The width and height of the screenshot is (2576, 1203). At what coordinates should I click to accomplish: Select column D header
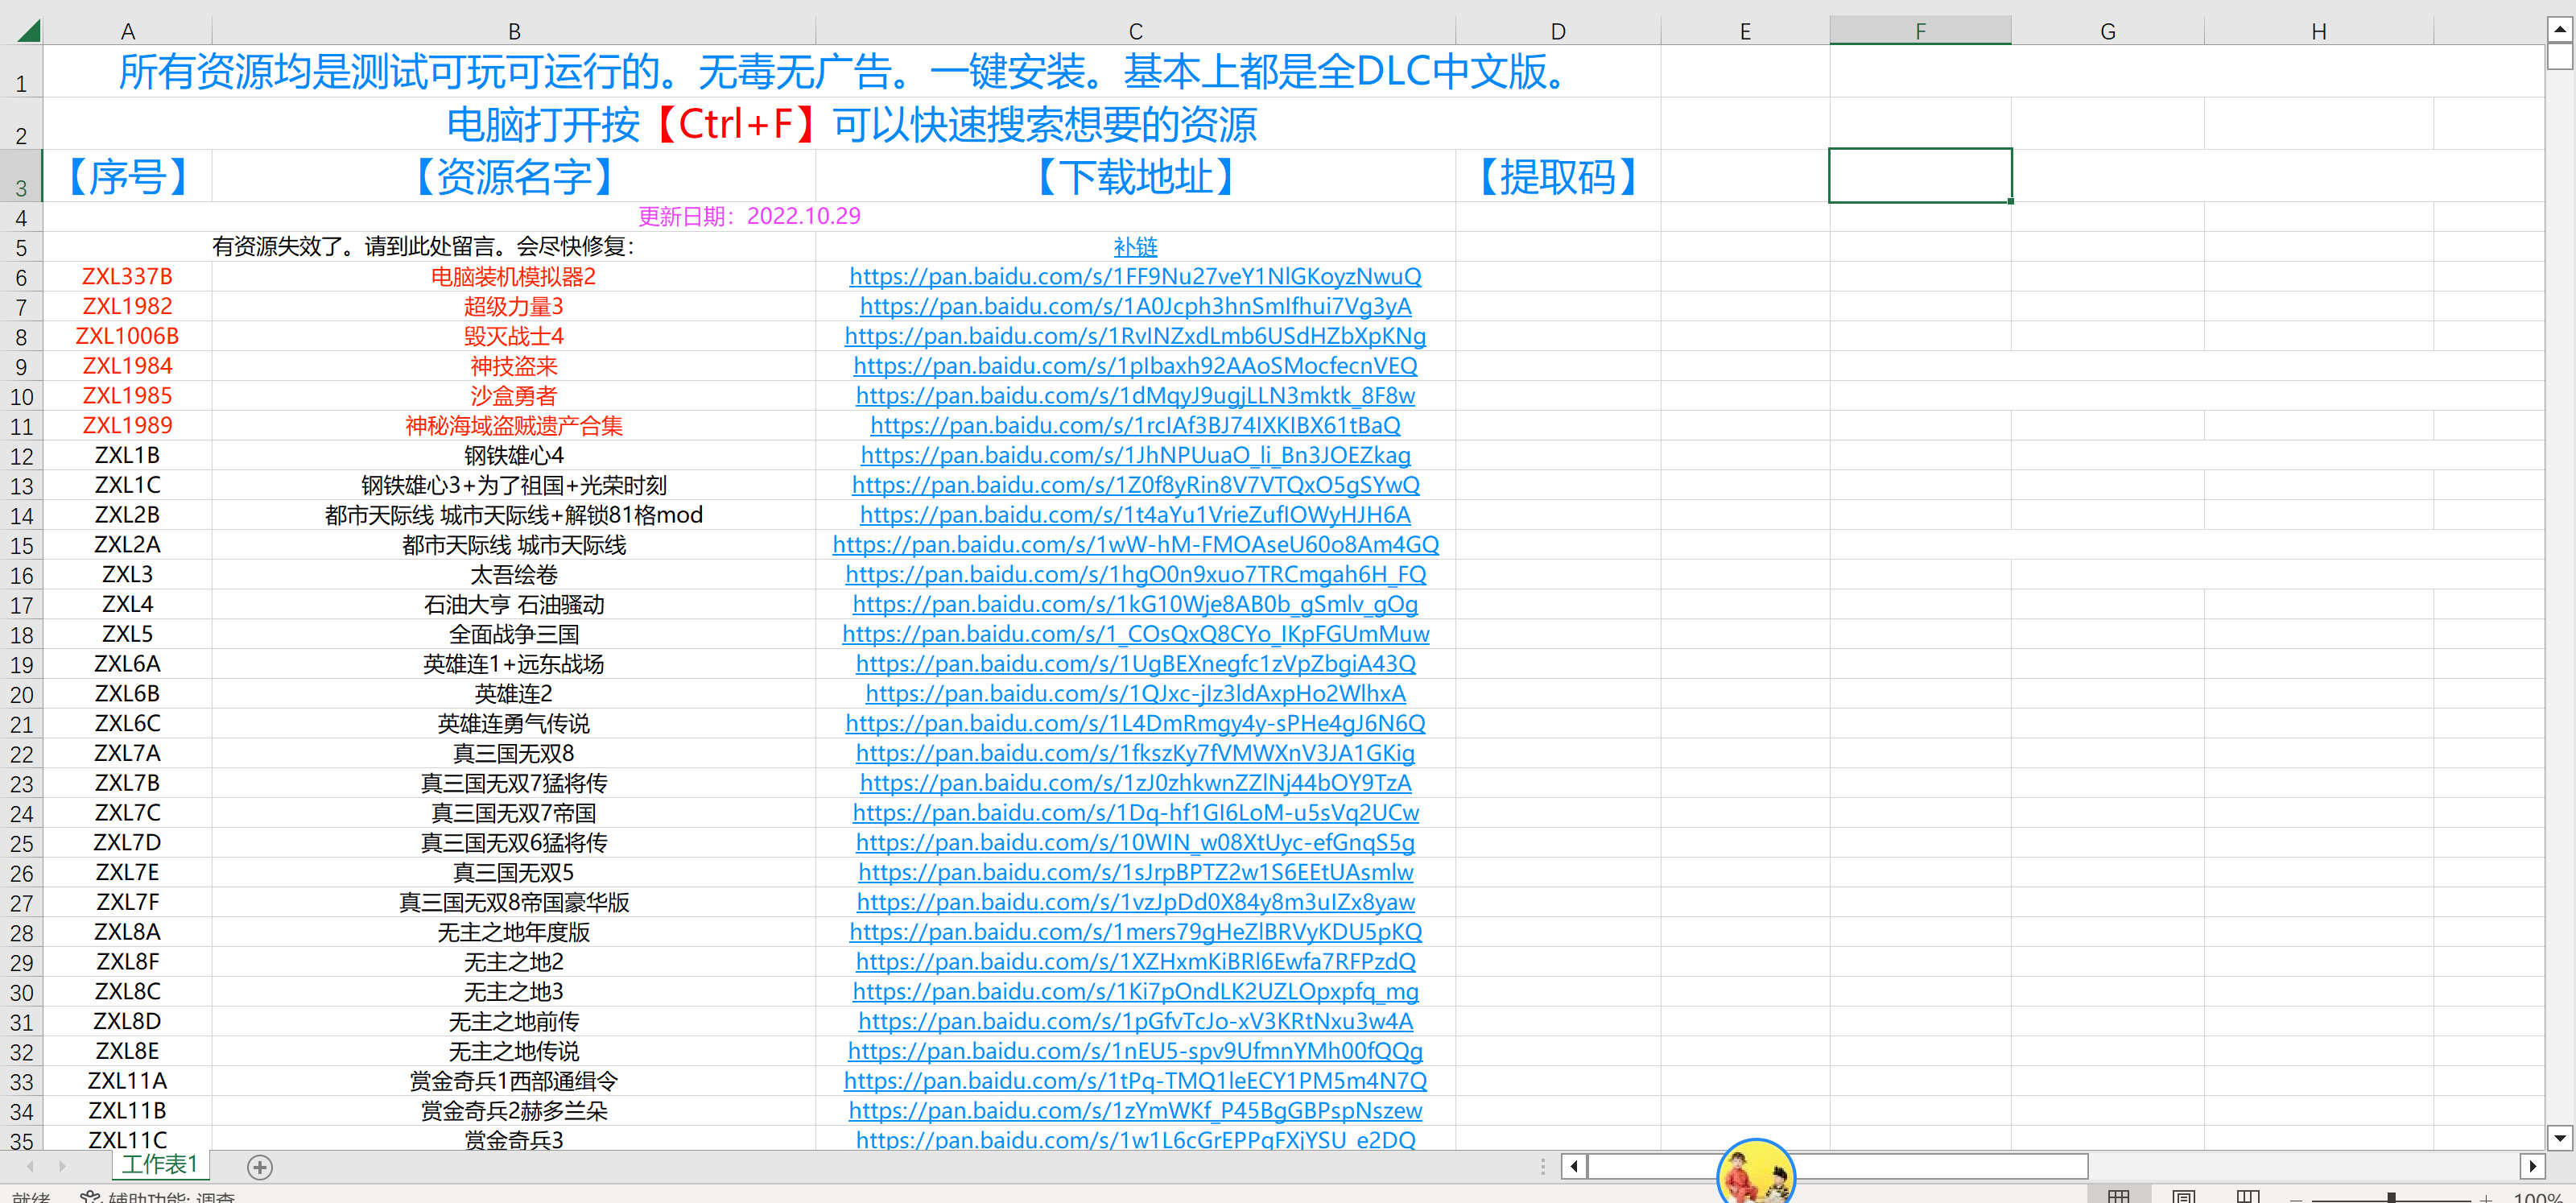pos(1558,31)
